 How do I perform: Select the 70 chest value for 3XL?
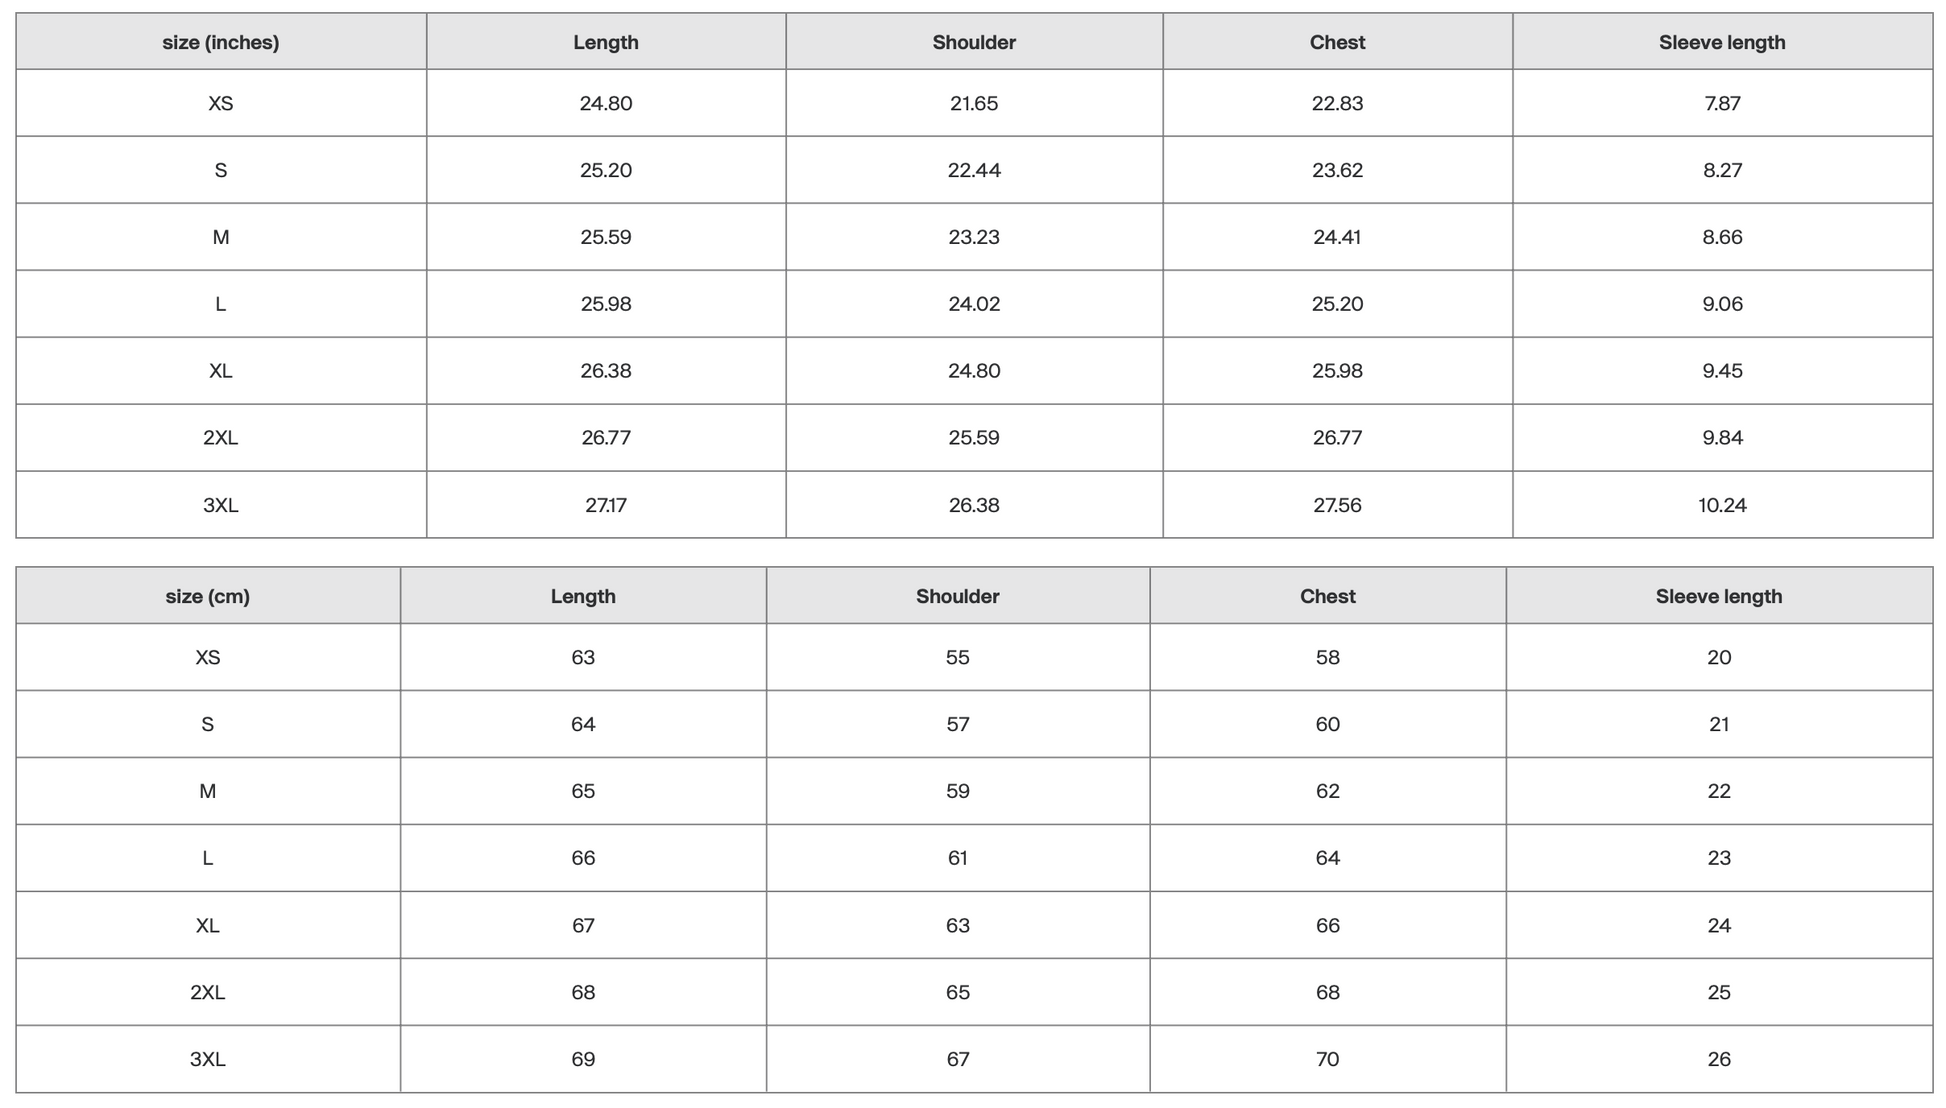tap(1327, 1059)
